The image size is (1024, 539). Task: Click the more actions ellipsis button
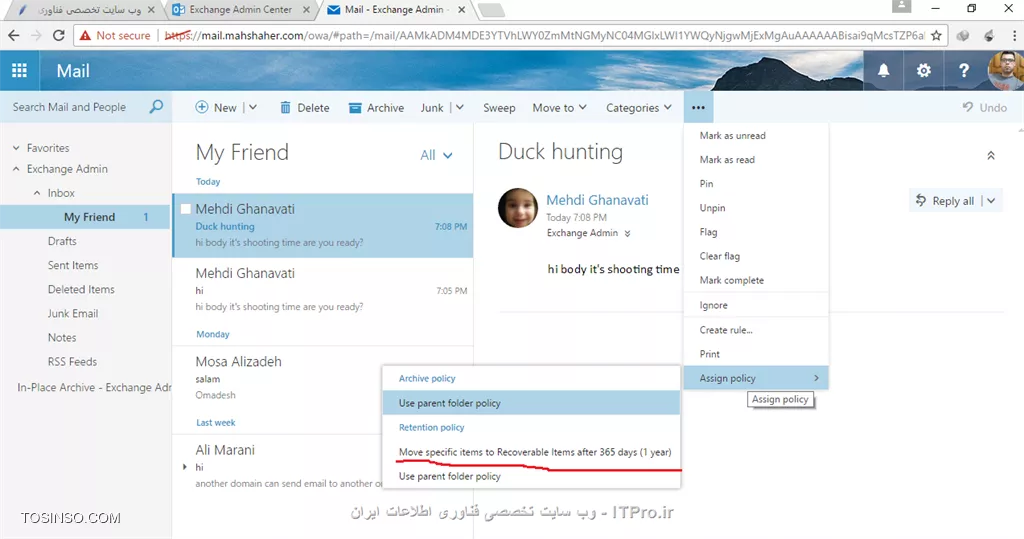click(698, 107)
